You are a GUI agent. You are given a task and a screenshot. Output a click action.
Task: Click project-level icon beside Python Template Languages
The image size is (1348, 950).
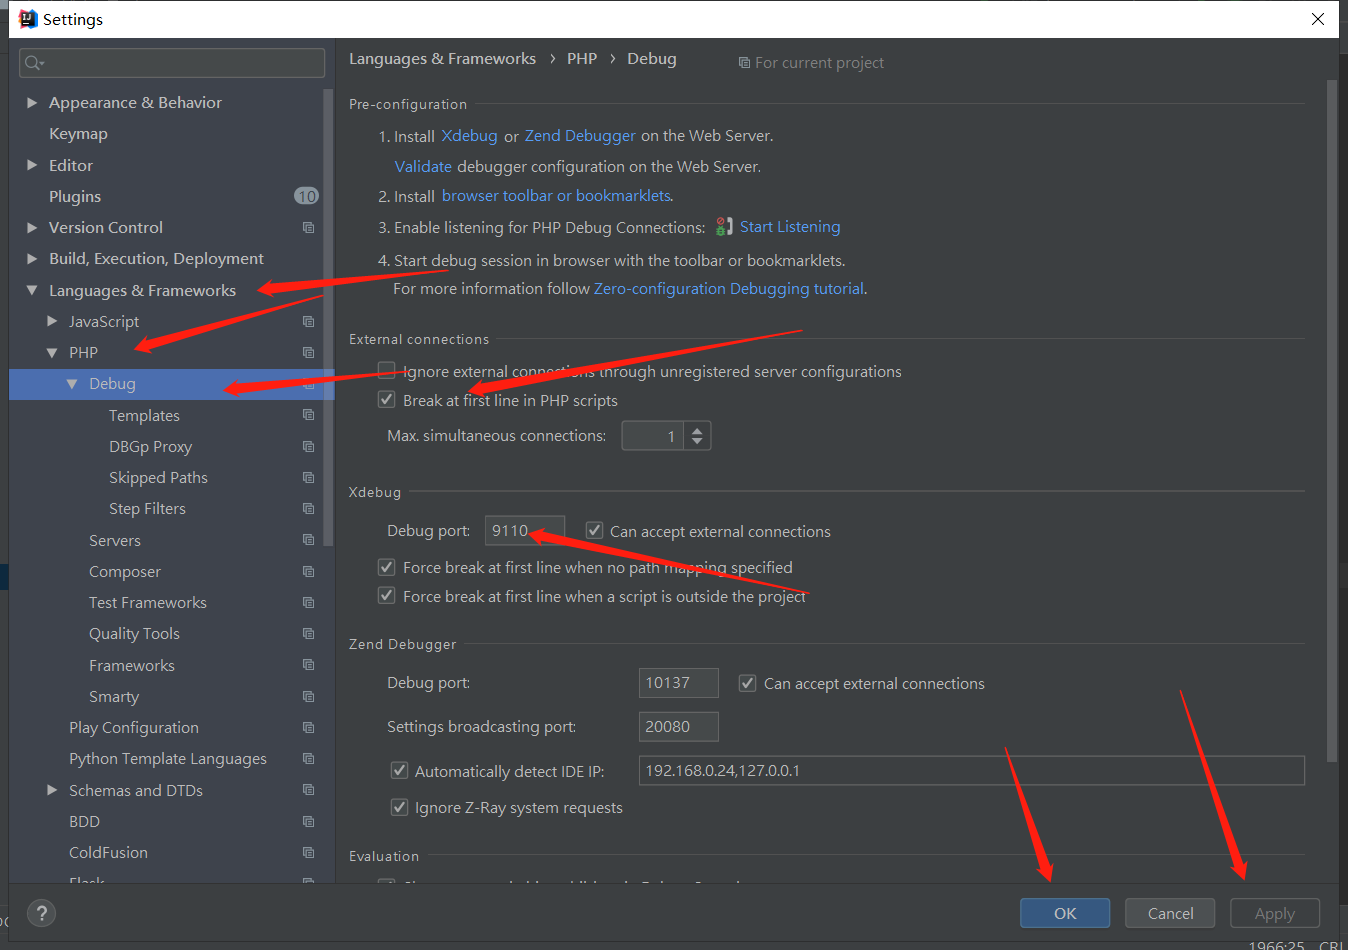click(308, 759)
